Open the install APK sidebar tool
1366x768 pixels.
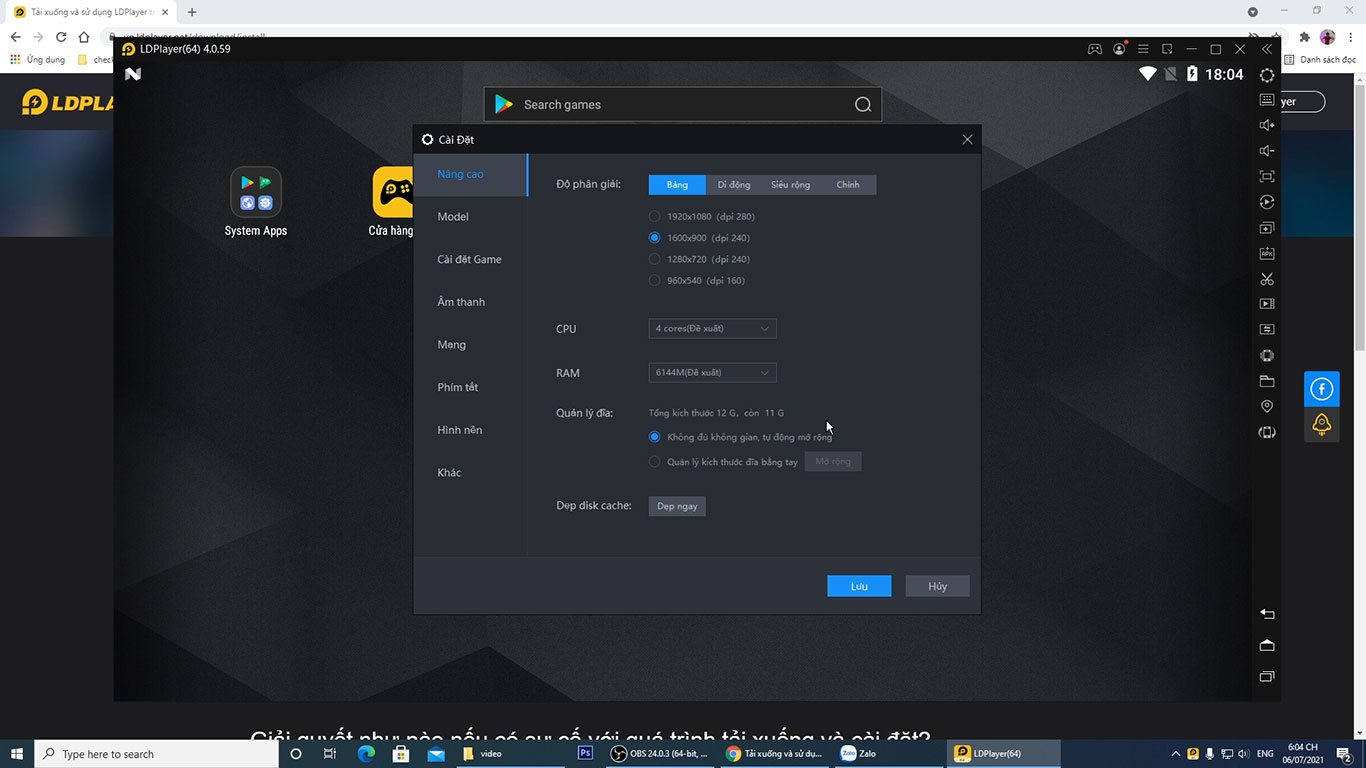(1267, 254)
